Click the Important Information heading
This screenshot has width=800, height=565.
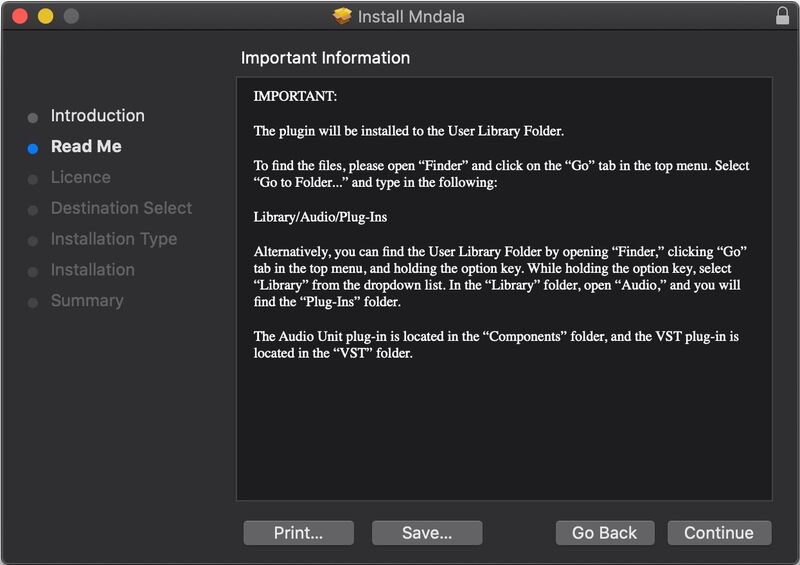pyautogui.click(x=325, y=58)
